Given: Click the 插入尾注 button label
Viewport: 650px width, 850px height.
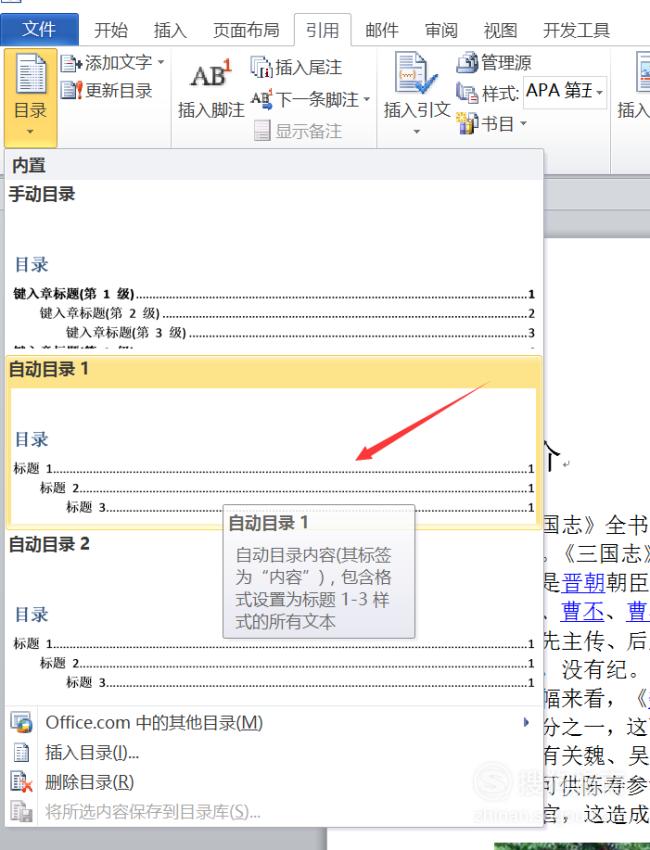Looking at the screenshot, I should click(x=308, y=67).
